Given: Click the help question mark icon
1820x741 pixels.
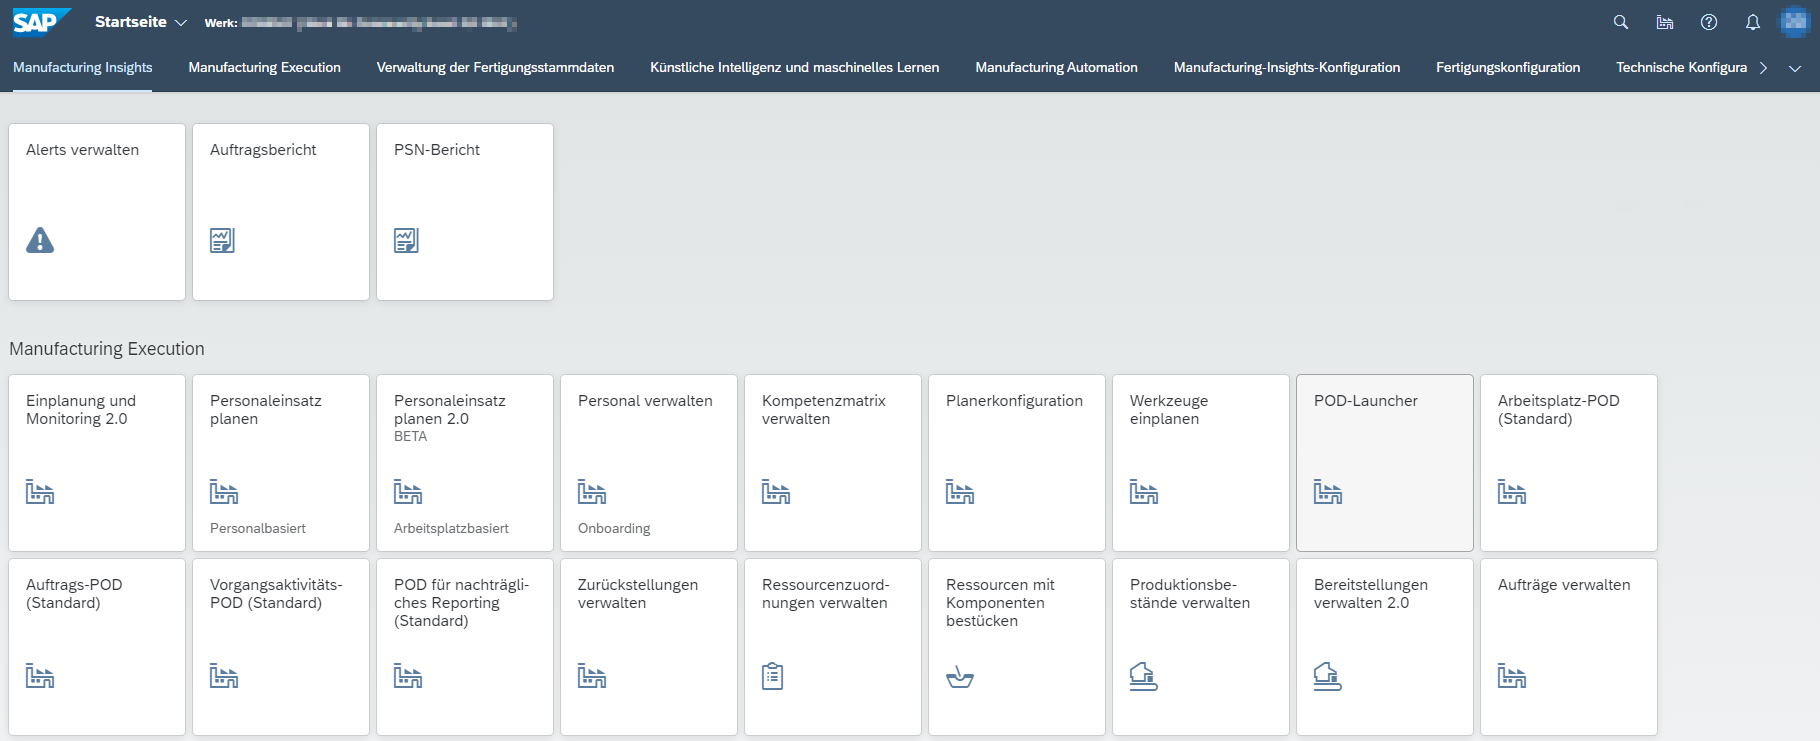Looking at the screenshot, I should point(1709,22).
